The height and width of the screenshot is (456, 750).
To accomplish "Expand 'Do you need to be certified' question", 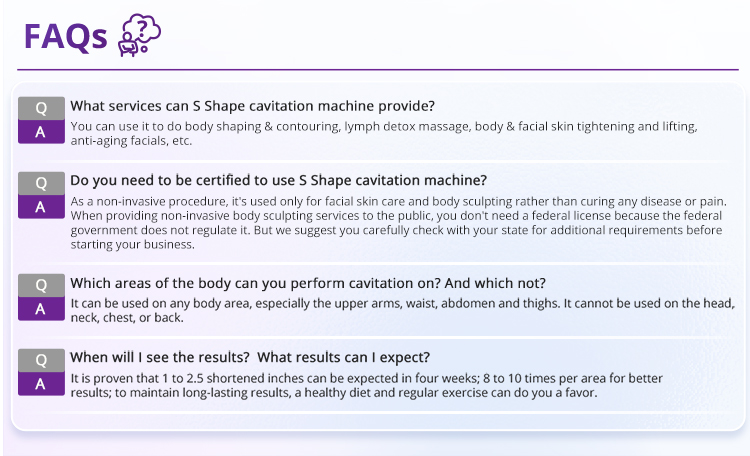I will tap(278, 180).
